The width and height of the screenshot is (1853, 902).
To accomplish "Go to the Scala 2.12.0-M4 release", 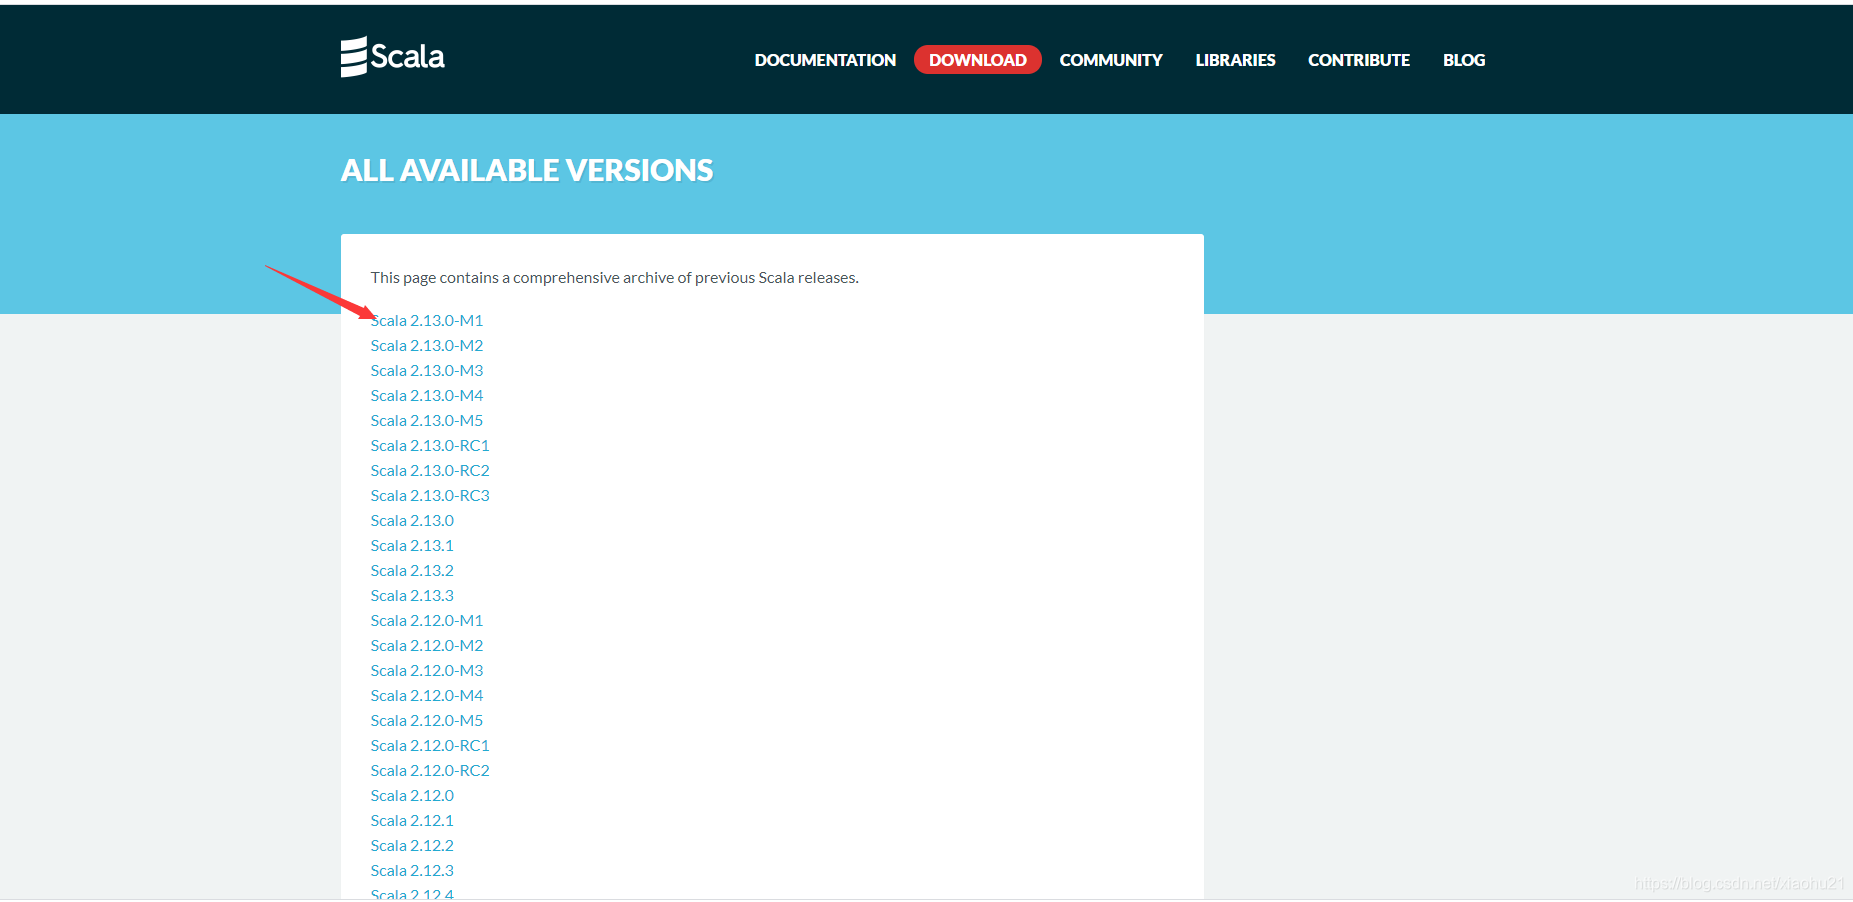I will coord(427,695).
